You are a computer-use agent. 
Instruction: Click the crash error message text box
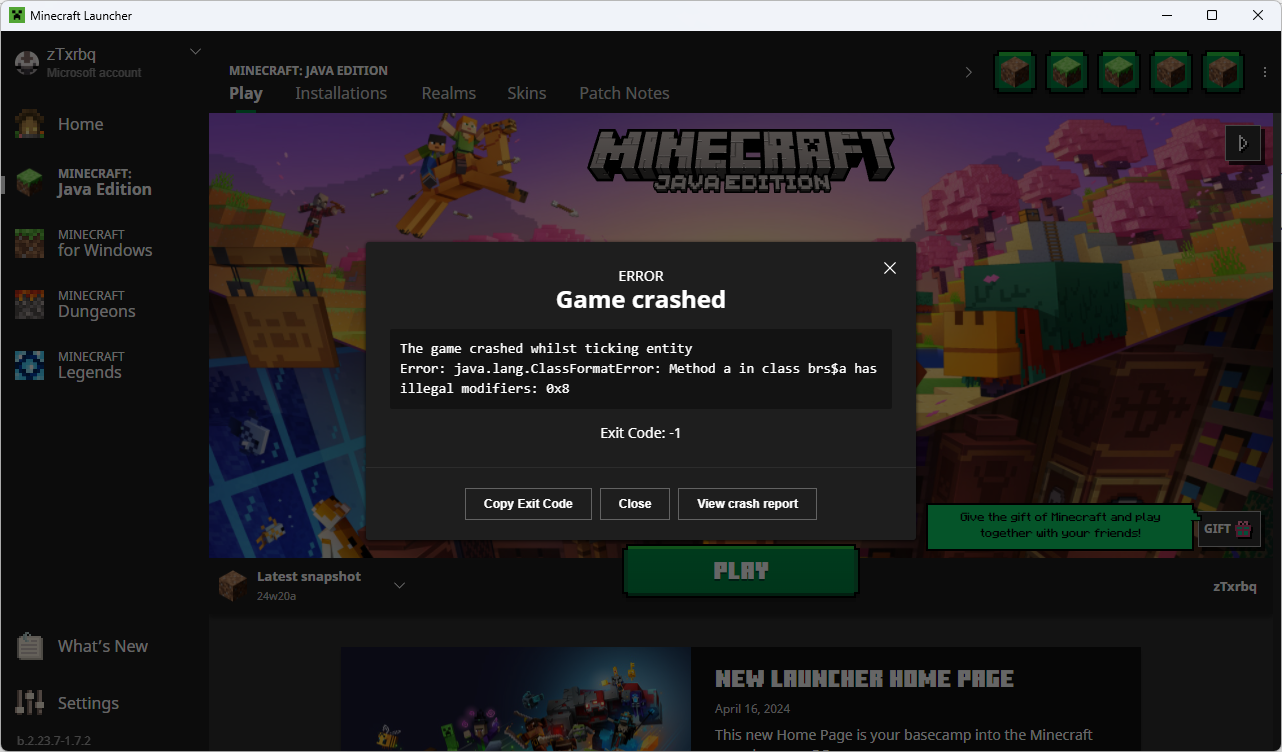click(641, 369)
